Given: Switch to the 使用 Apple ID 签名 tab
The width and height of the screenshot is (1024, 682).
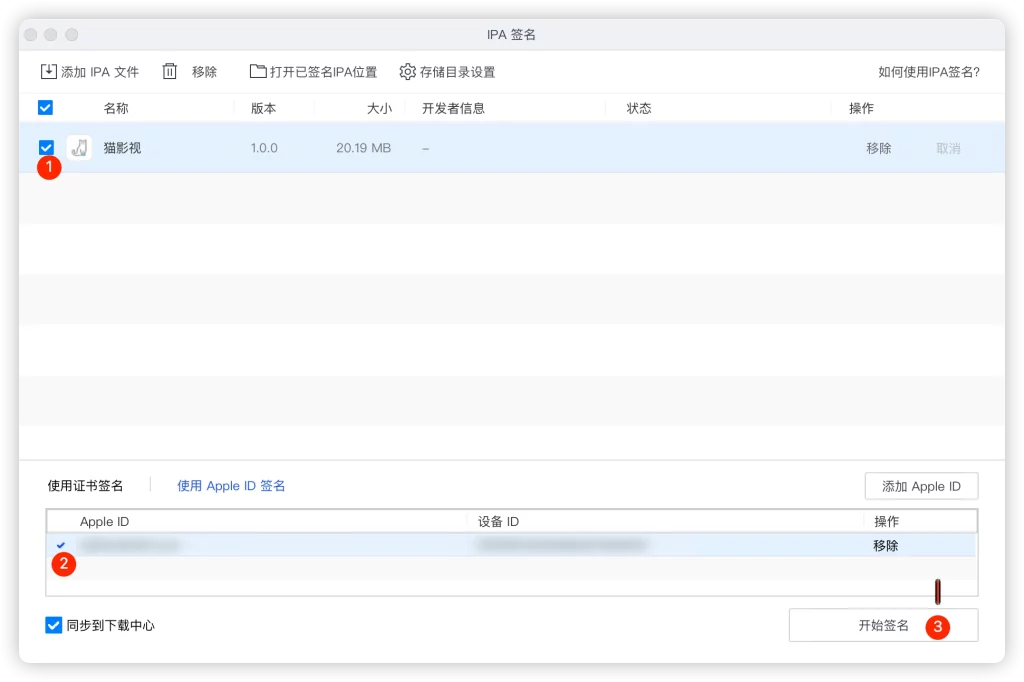Looking at the screenshot, I should pyautogui.click(x=231, y=485).
